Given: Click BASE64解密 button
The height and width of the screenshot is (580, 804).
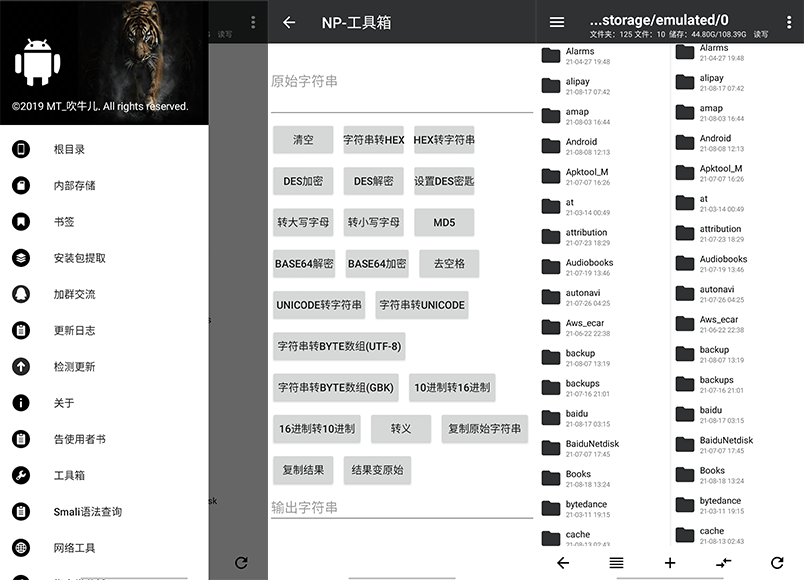Looking at the screenshot, I should coord(304,264).
